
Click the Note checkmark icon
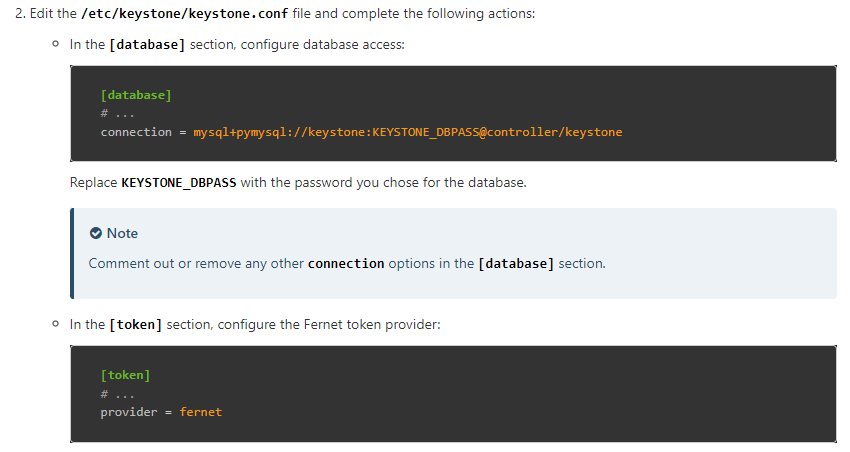pyautogui.click(x=96, y=234)
